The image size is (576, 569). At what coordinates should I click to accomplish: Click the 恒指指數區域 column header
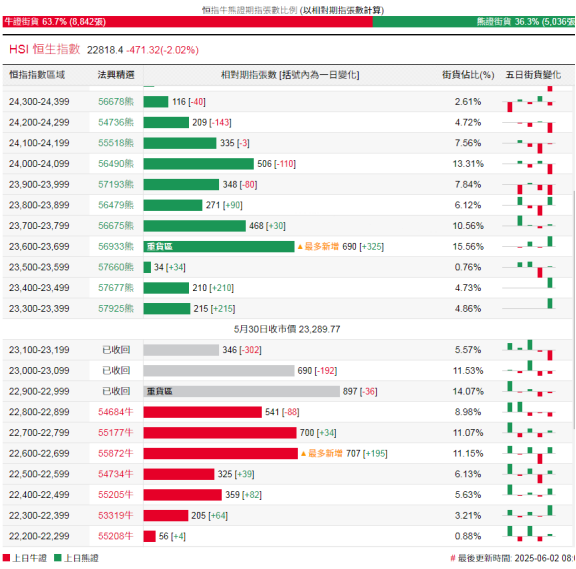(37, 75)
